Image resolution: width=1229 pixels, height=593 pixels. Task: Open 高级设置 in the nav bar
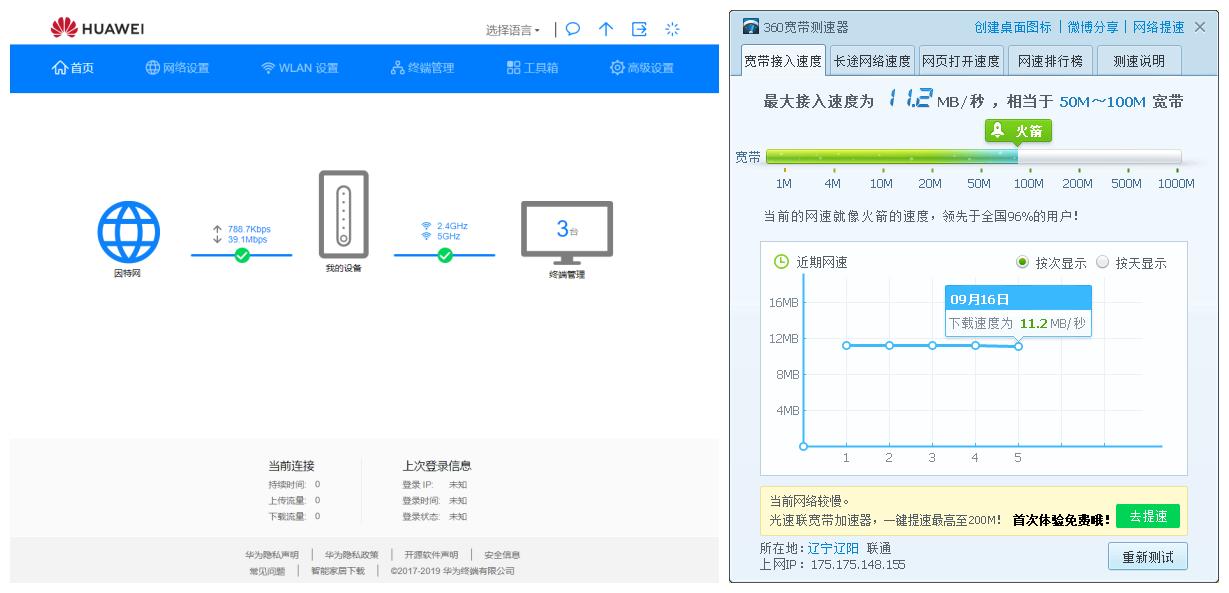click(642, 68)
